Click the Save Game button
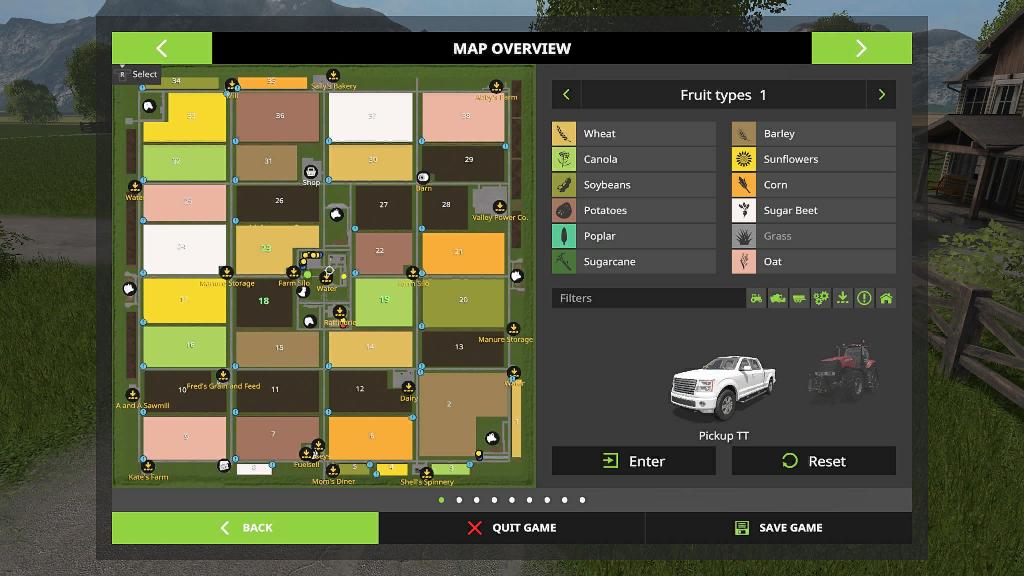Image resolution: width=1024 pixels, height=576 pixels. [x=778, y=528]
